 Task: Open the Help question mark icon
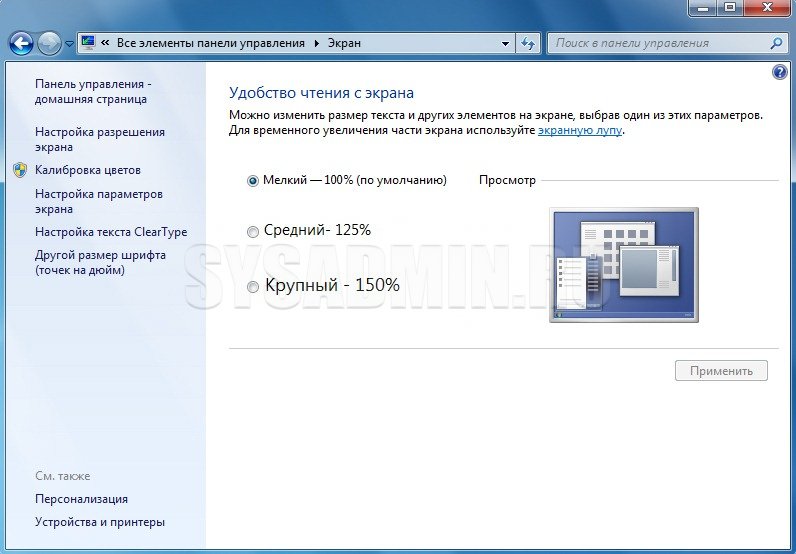tap(780, 72)
